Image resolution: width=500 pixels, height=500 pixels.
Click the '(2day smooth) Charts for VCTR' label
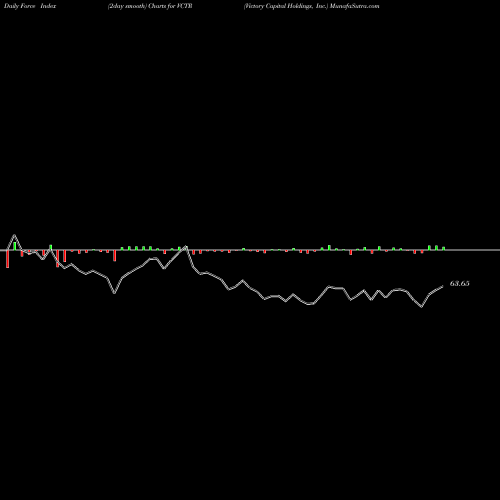pyautogui.click(x=150, y=6)
